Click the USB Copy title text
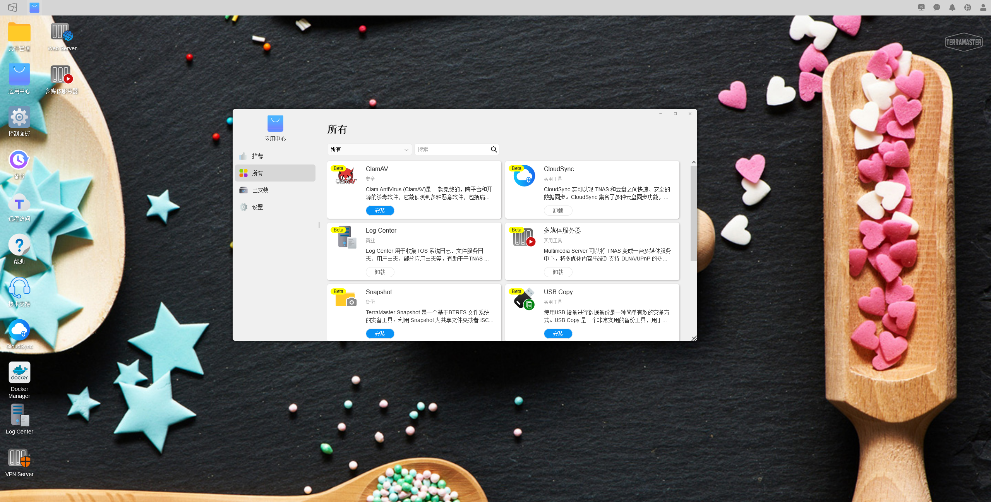 558,292
